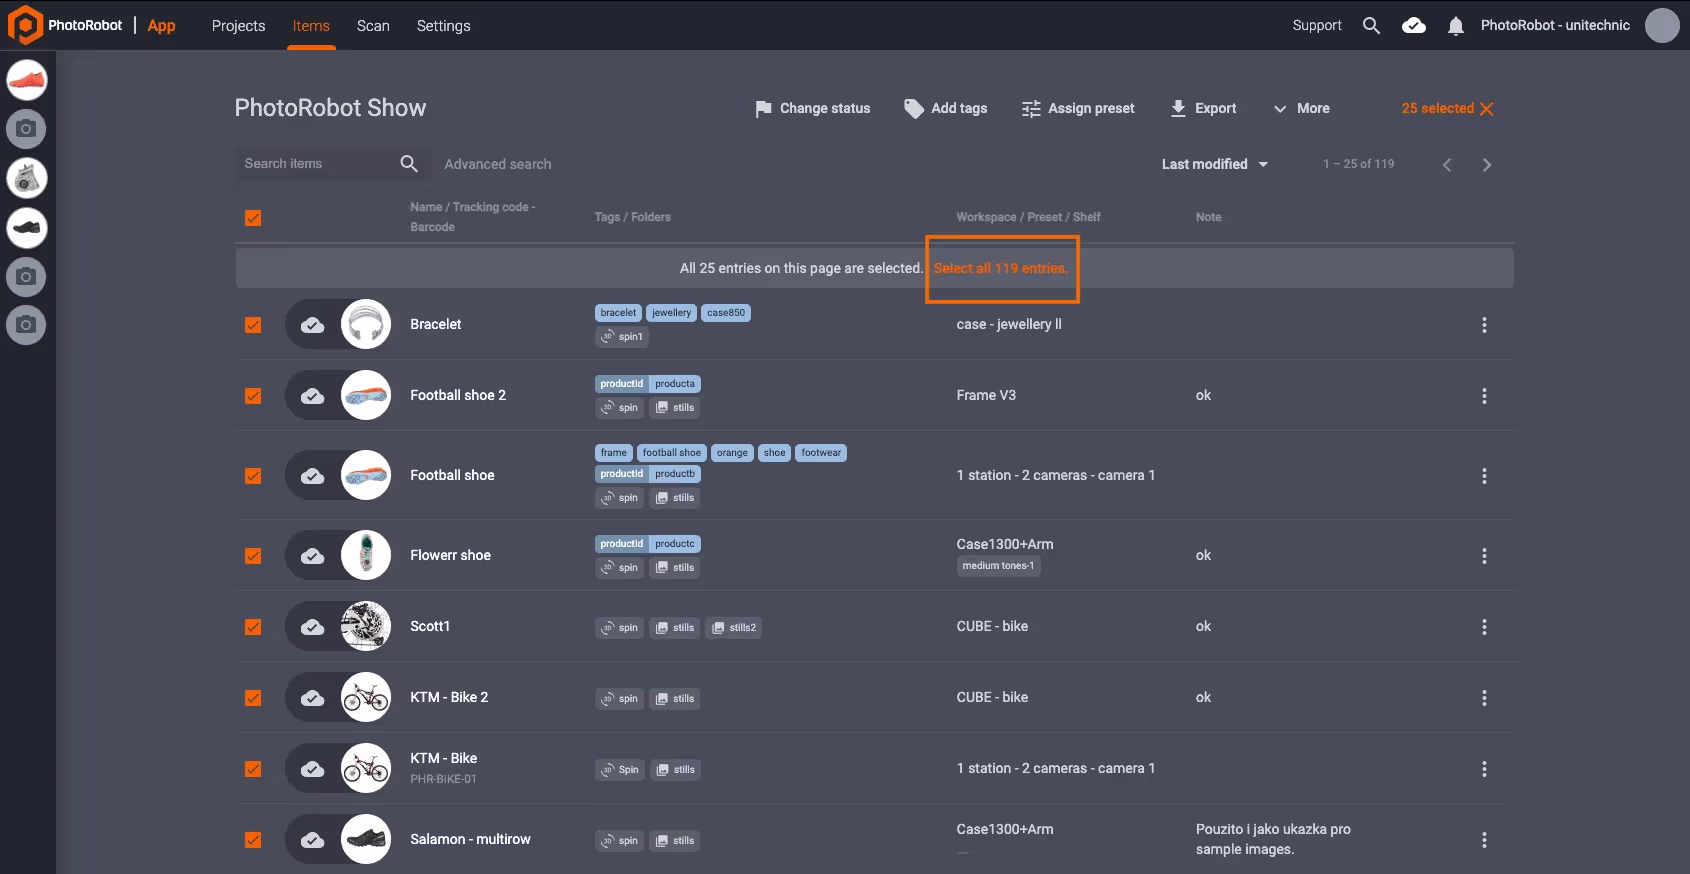Uncheck the Football shoe 2 checkbox

(x=253, y=396)
